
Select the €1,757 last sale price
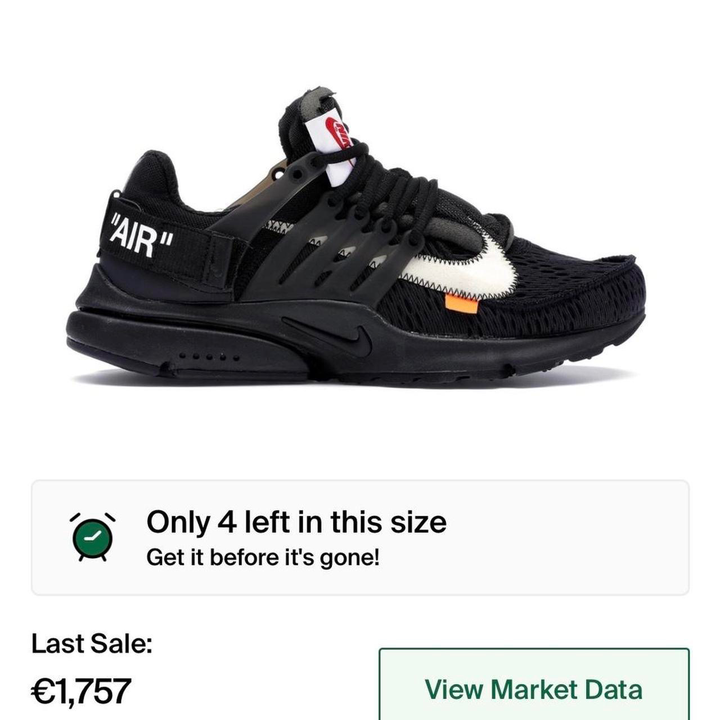click(81, 691)
